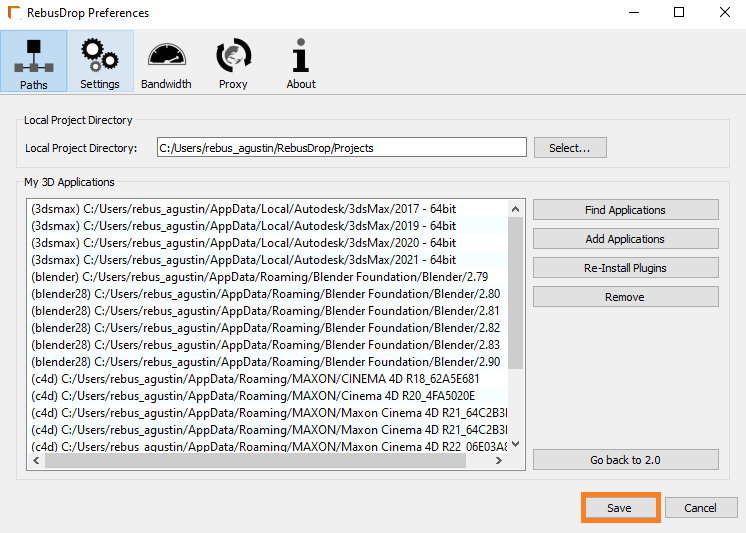Click the Add Applications button
Viewport: 746px width, 533px height.
(625, 239)
